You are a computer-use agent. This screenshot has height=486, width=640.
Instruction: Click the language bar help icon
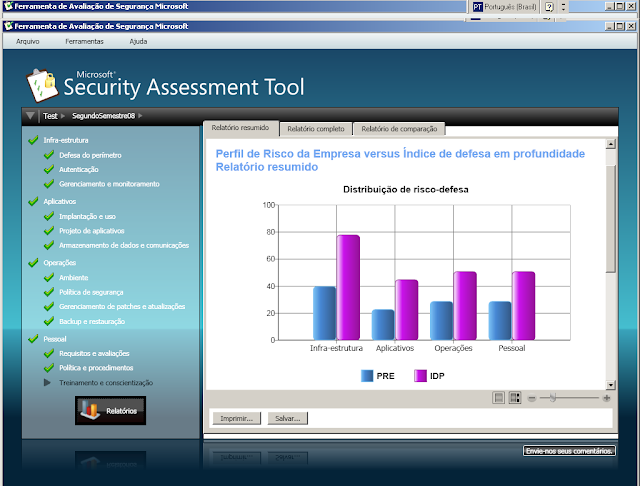[x=549, y=7]
